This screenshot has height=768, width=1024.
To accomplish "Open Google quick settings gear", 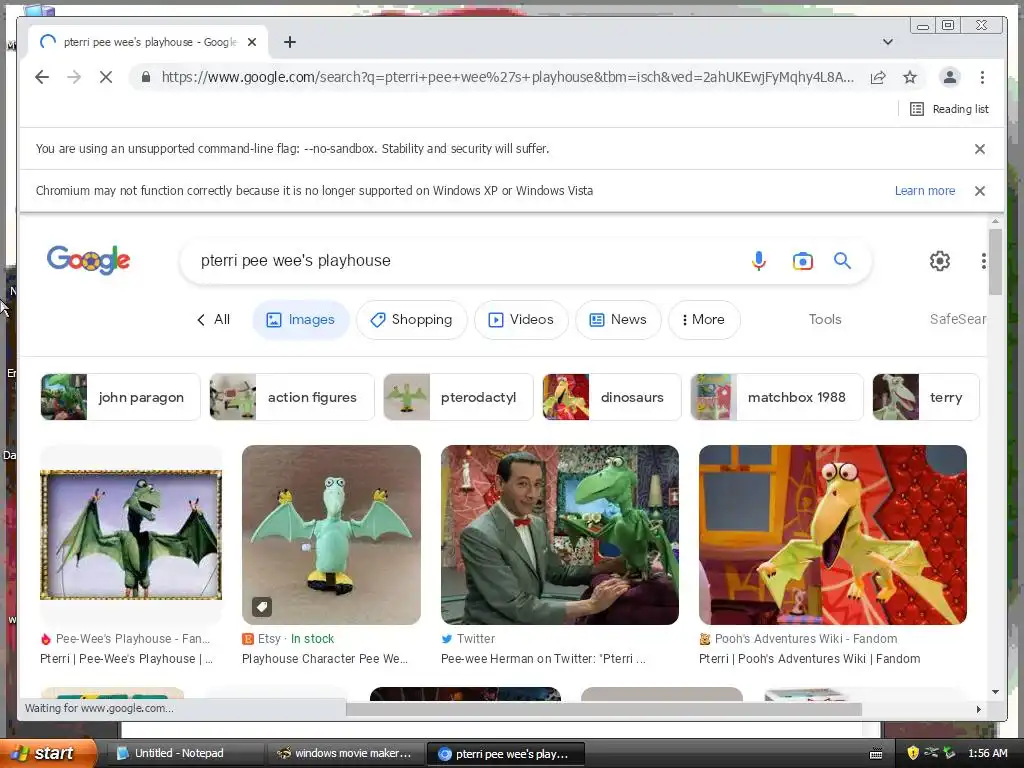I will coord(940,261).
